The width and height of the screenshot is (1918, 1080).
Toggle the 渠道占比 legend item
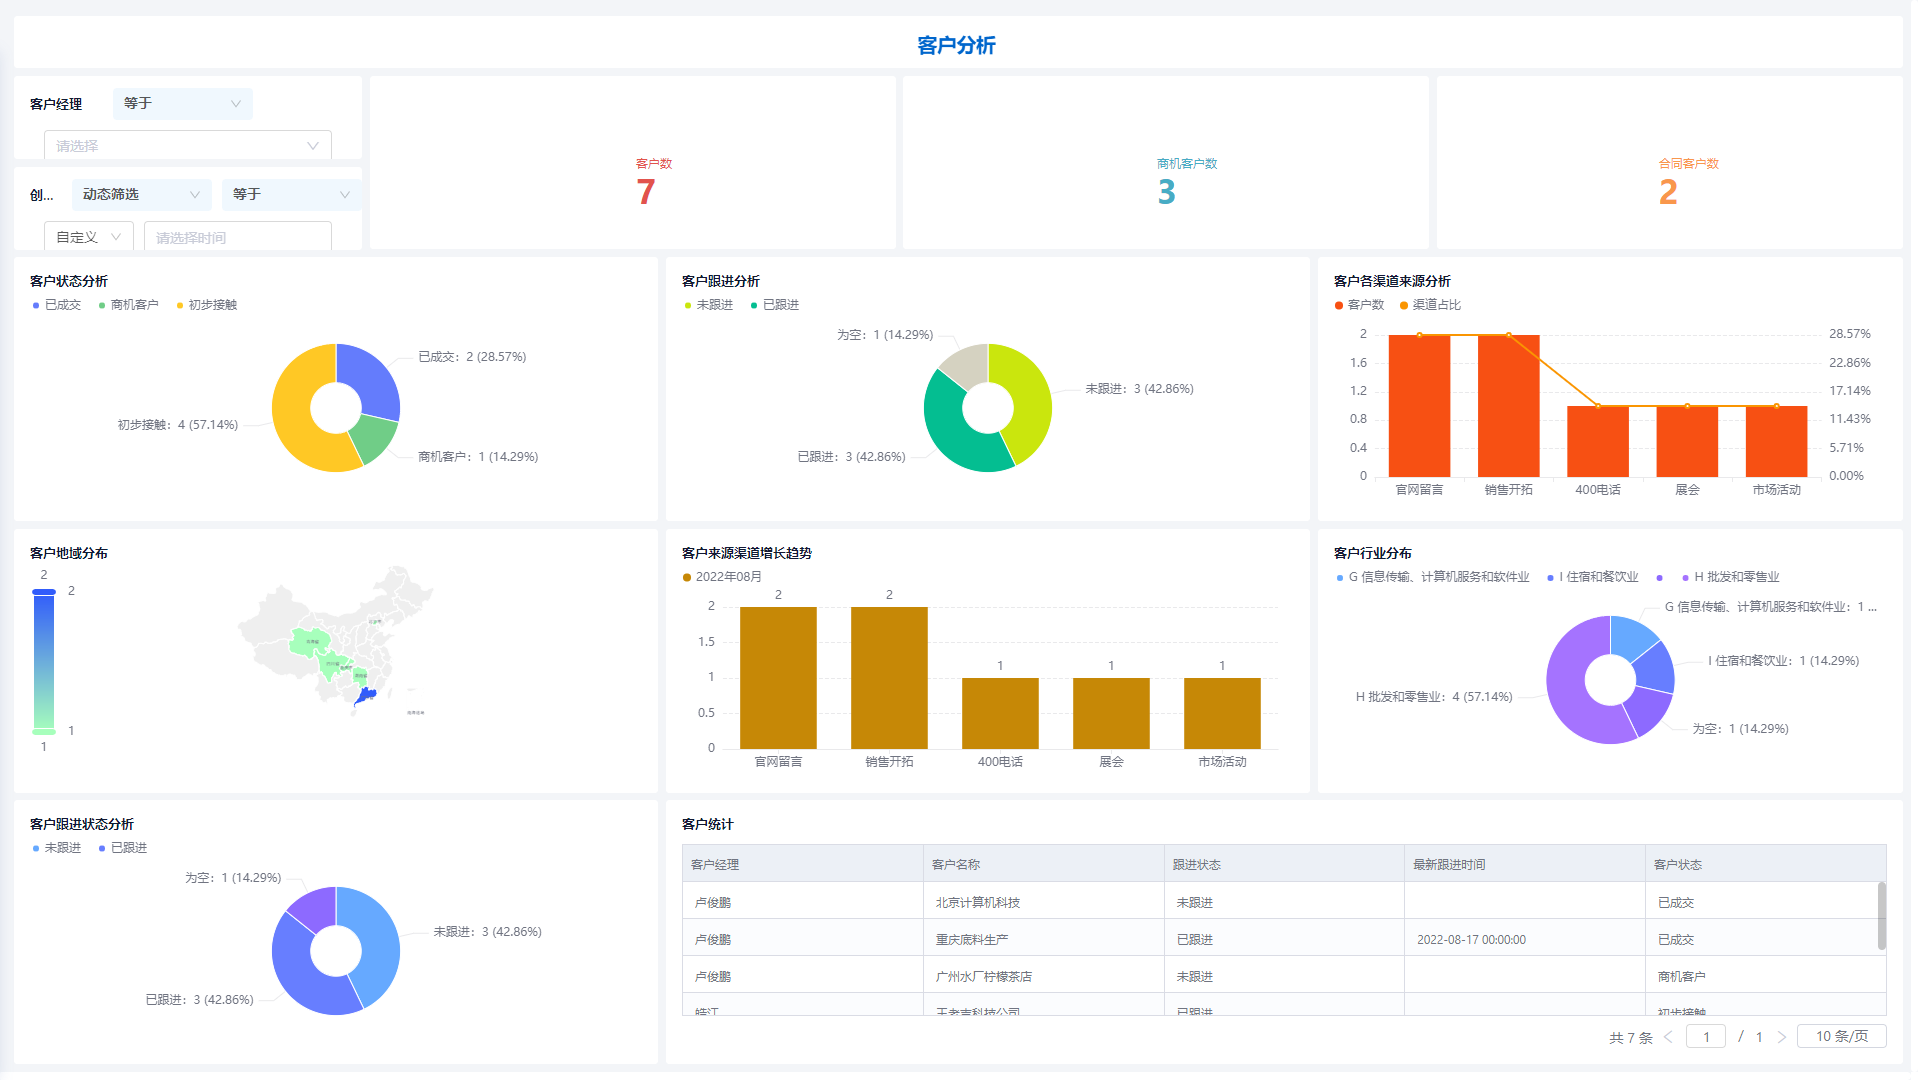coord(1431,305)
